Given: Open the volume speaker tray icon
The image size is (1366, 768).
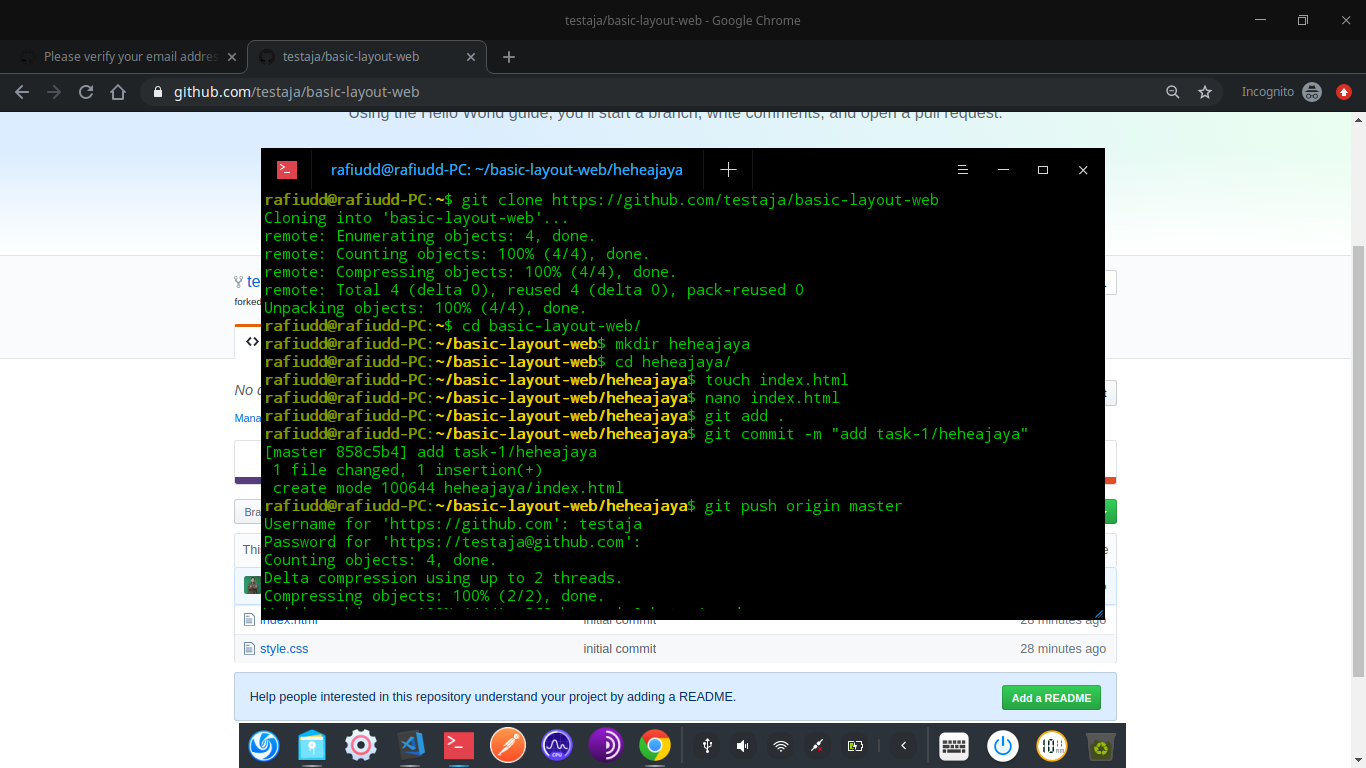Looking at the screenshot, I should coord(743,745).
